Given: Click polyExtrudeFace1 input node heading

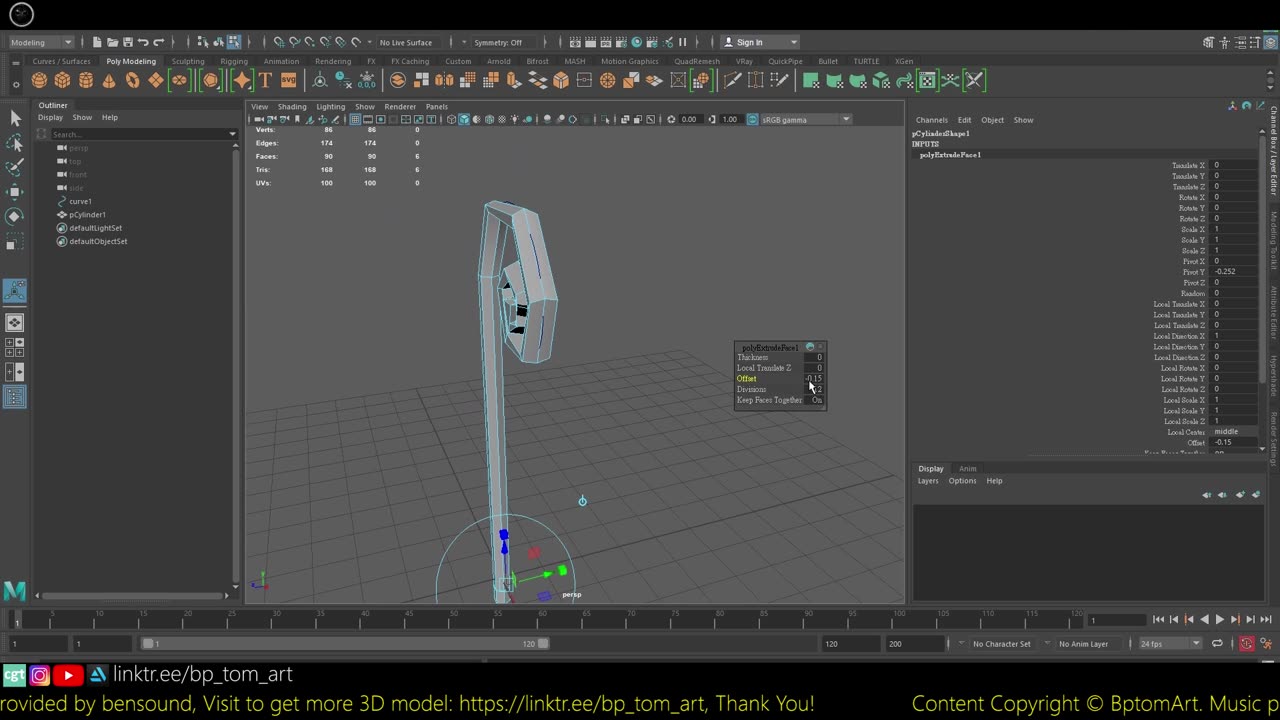Looking at the screenshot, I should click(950, 155).
